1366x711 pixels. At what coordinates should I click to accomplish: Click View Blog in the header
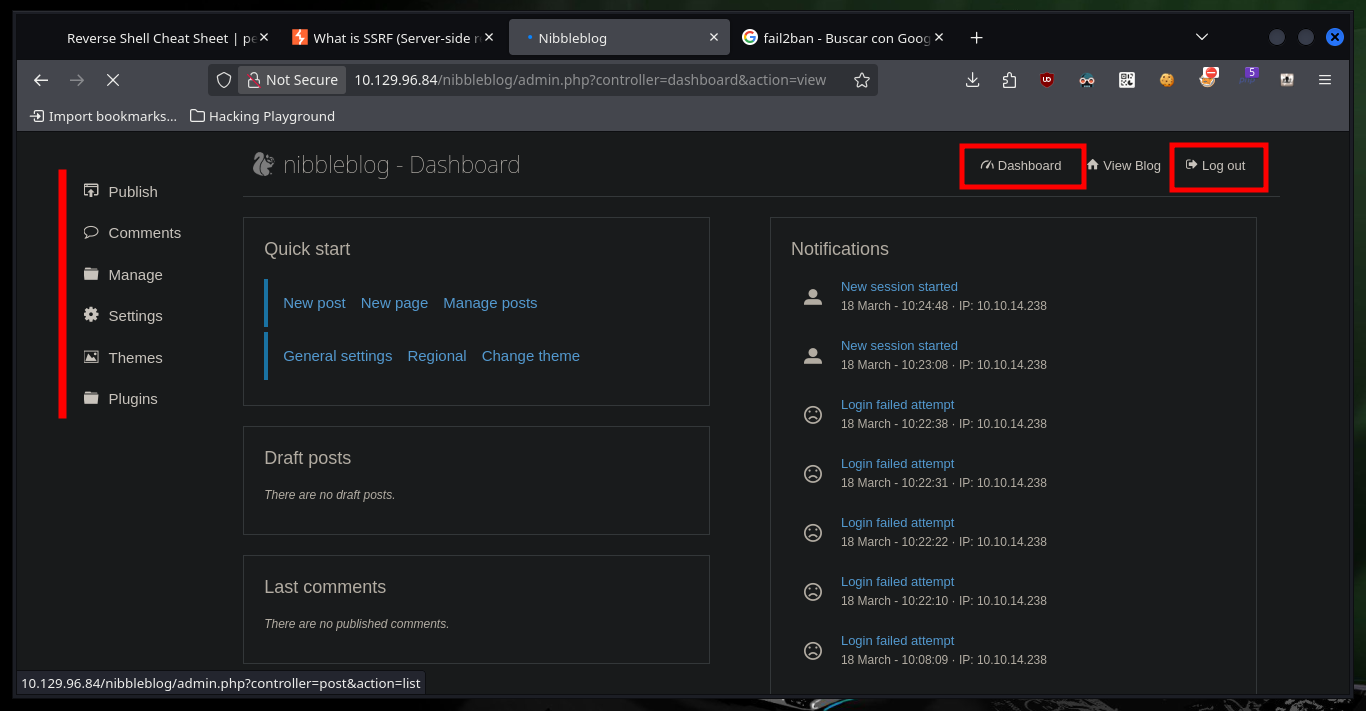[x=1124, y=165]
